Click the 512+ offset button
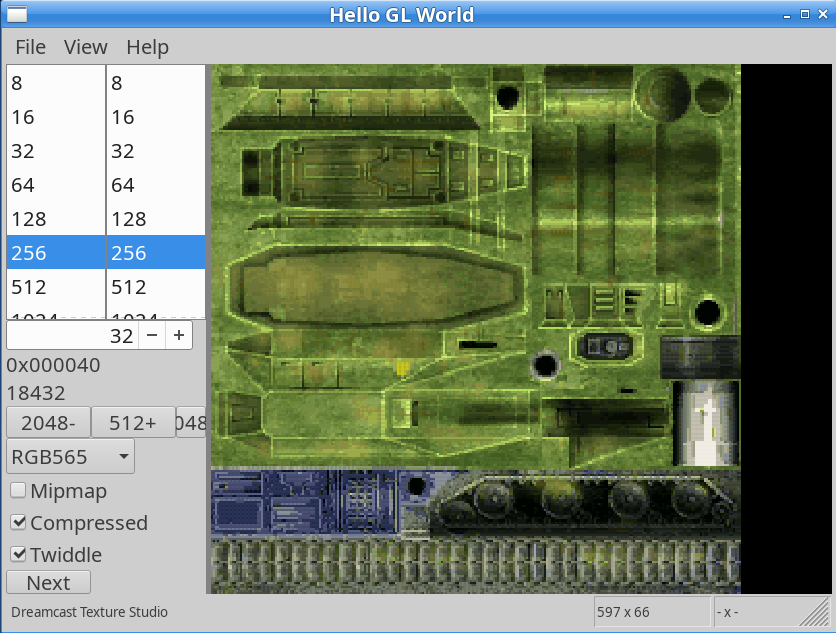836x633 pixels. (x=133, y=422)
